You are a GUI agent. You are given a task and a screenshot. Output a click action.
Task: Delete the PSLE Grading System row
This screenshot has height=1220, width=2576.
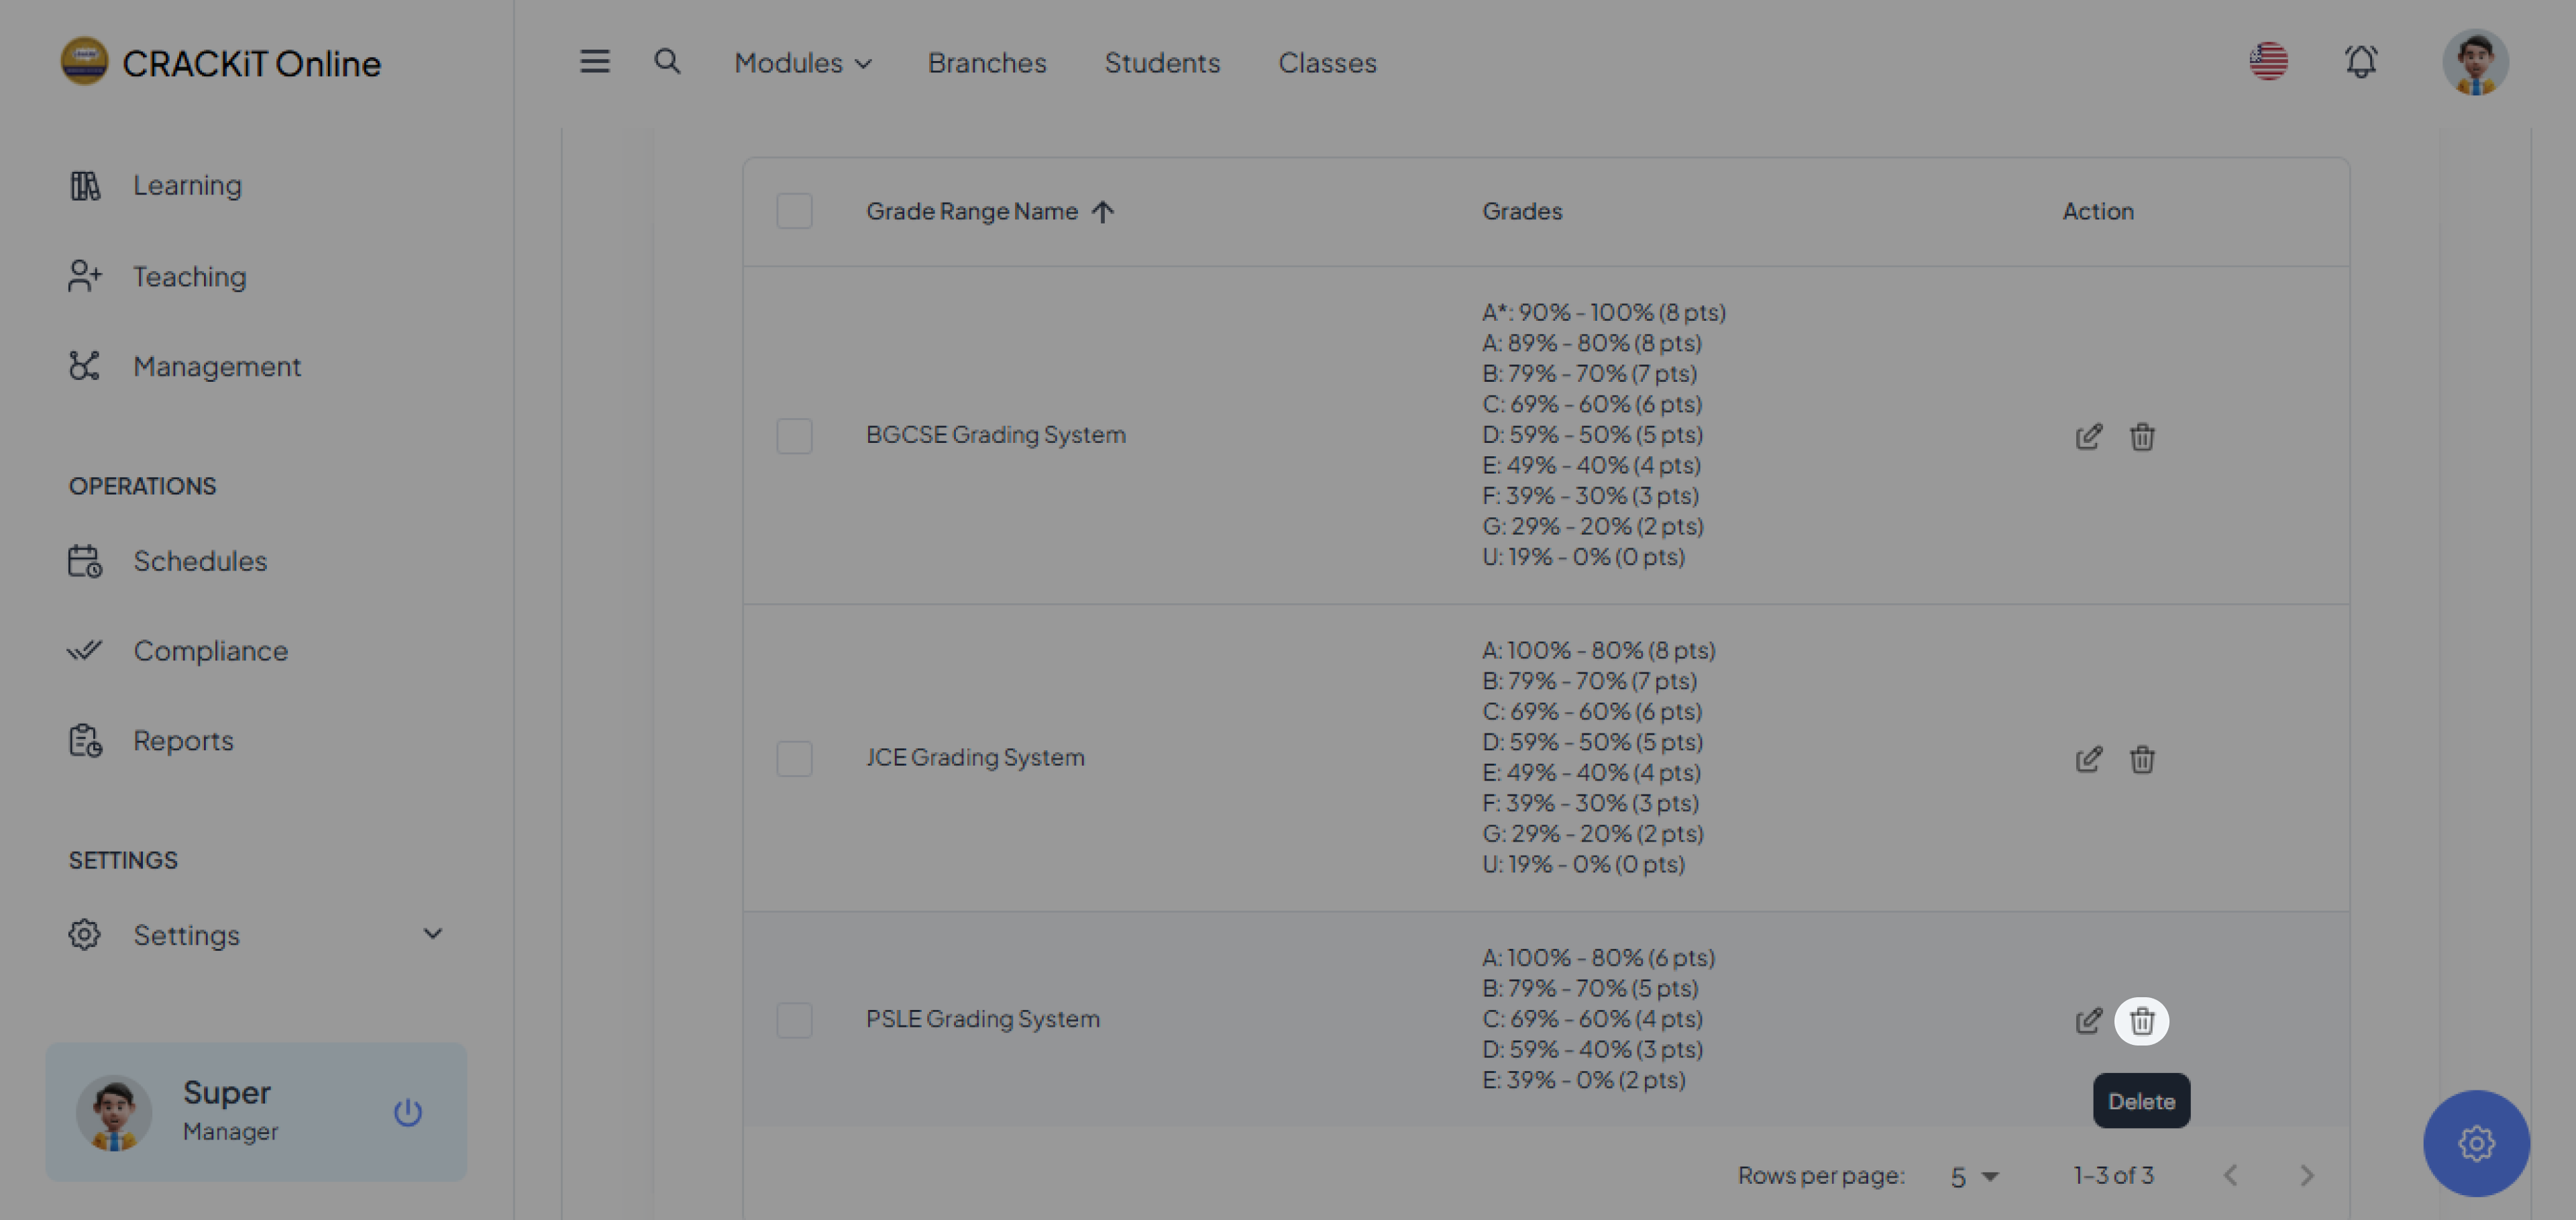click(x=2141, y=1021)
